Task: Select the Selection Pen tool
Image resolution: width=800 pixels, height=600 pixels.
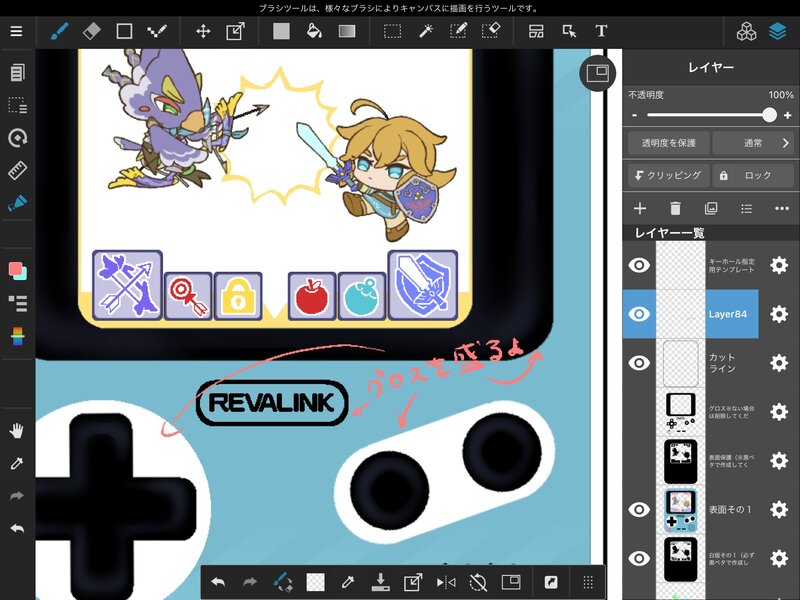Action: (458, 31)
